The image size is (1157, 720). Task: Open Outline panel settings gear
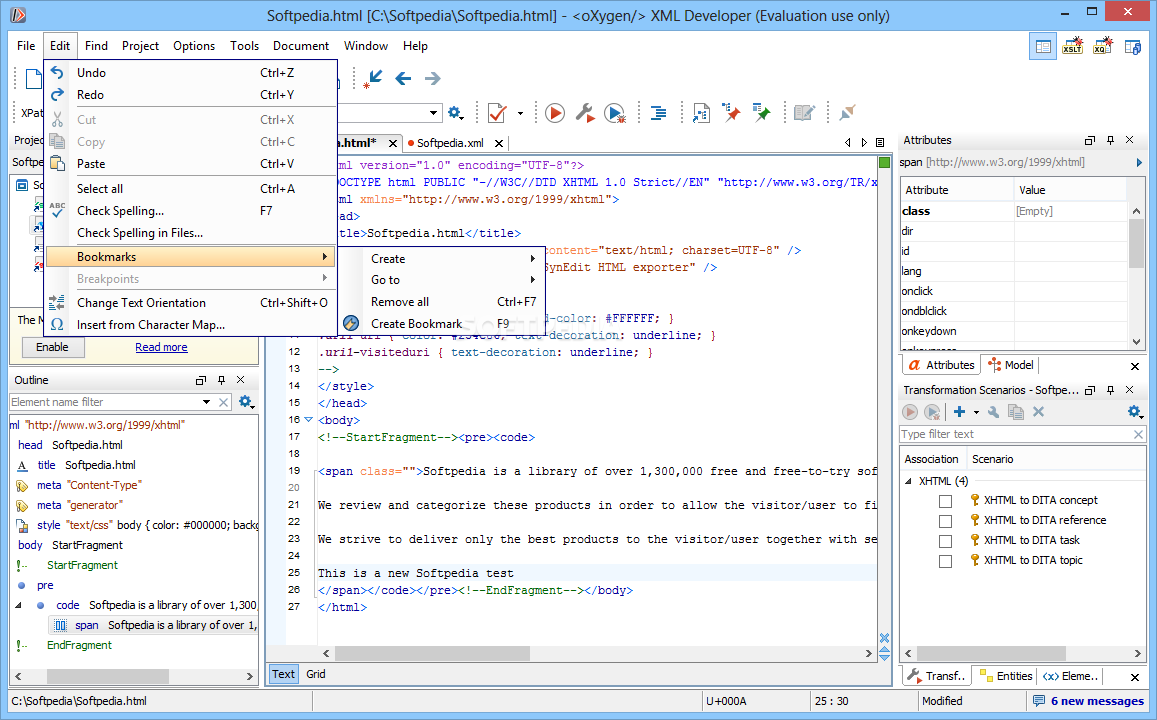[246, 402]
